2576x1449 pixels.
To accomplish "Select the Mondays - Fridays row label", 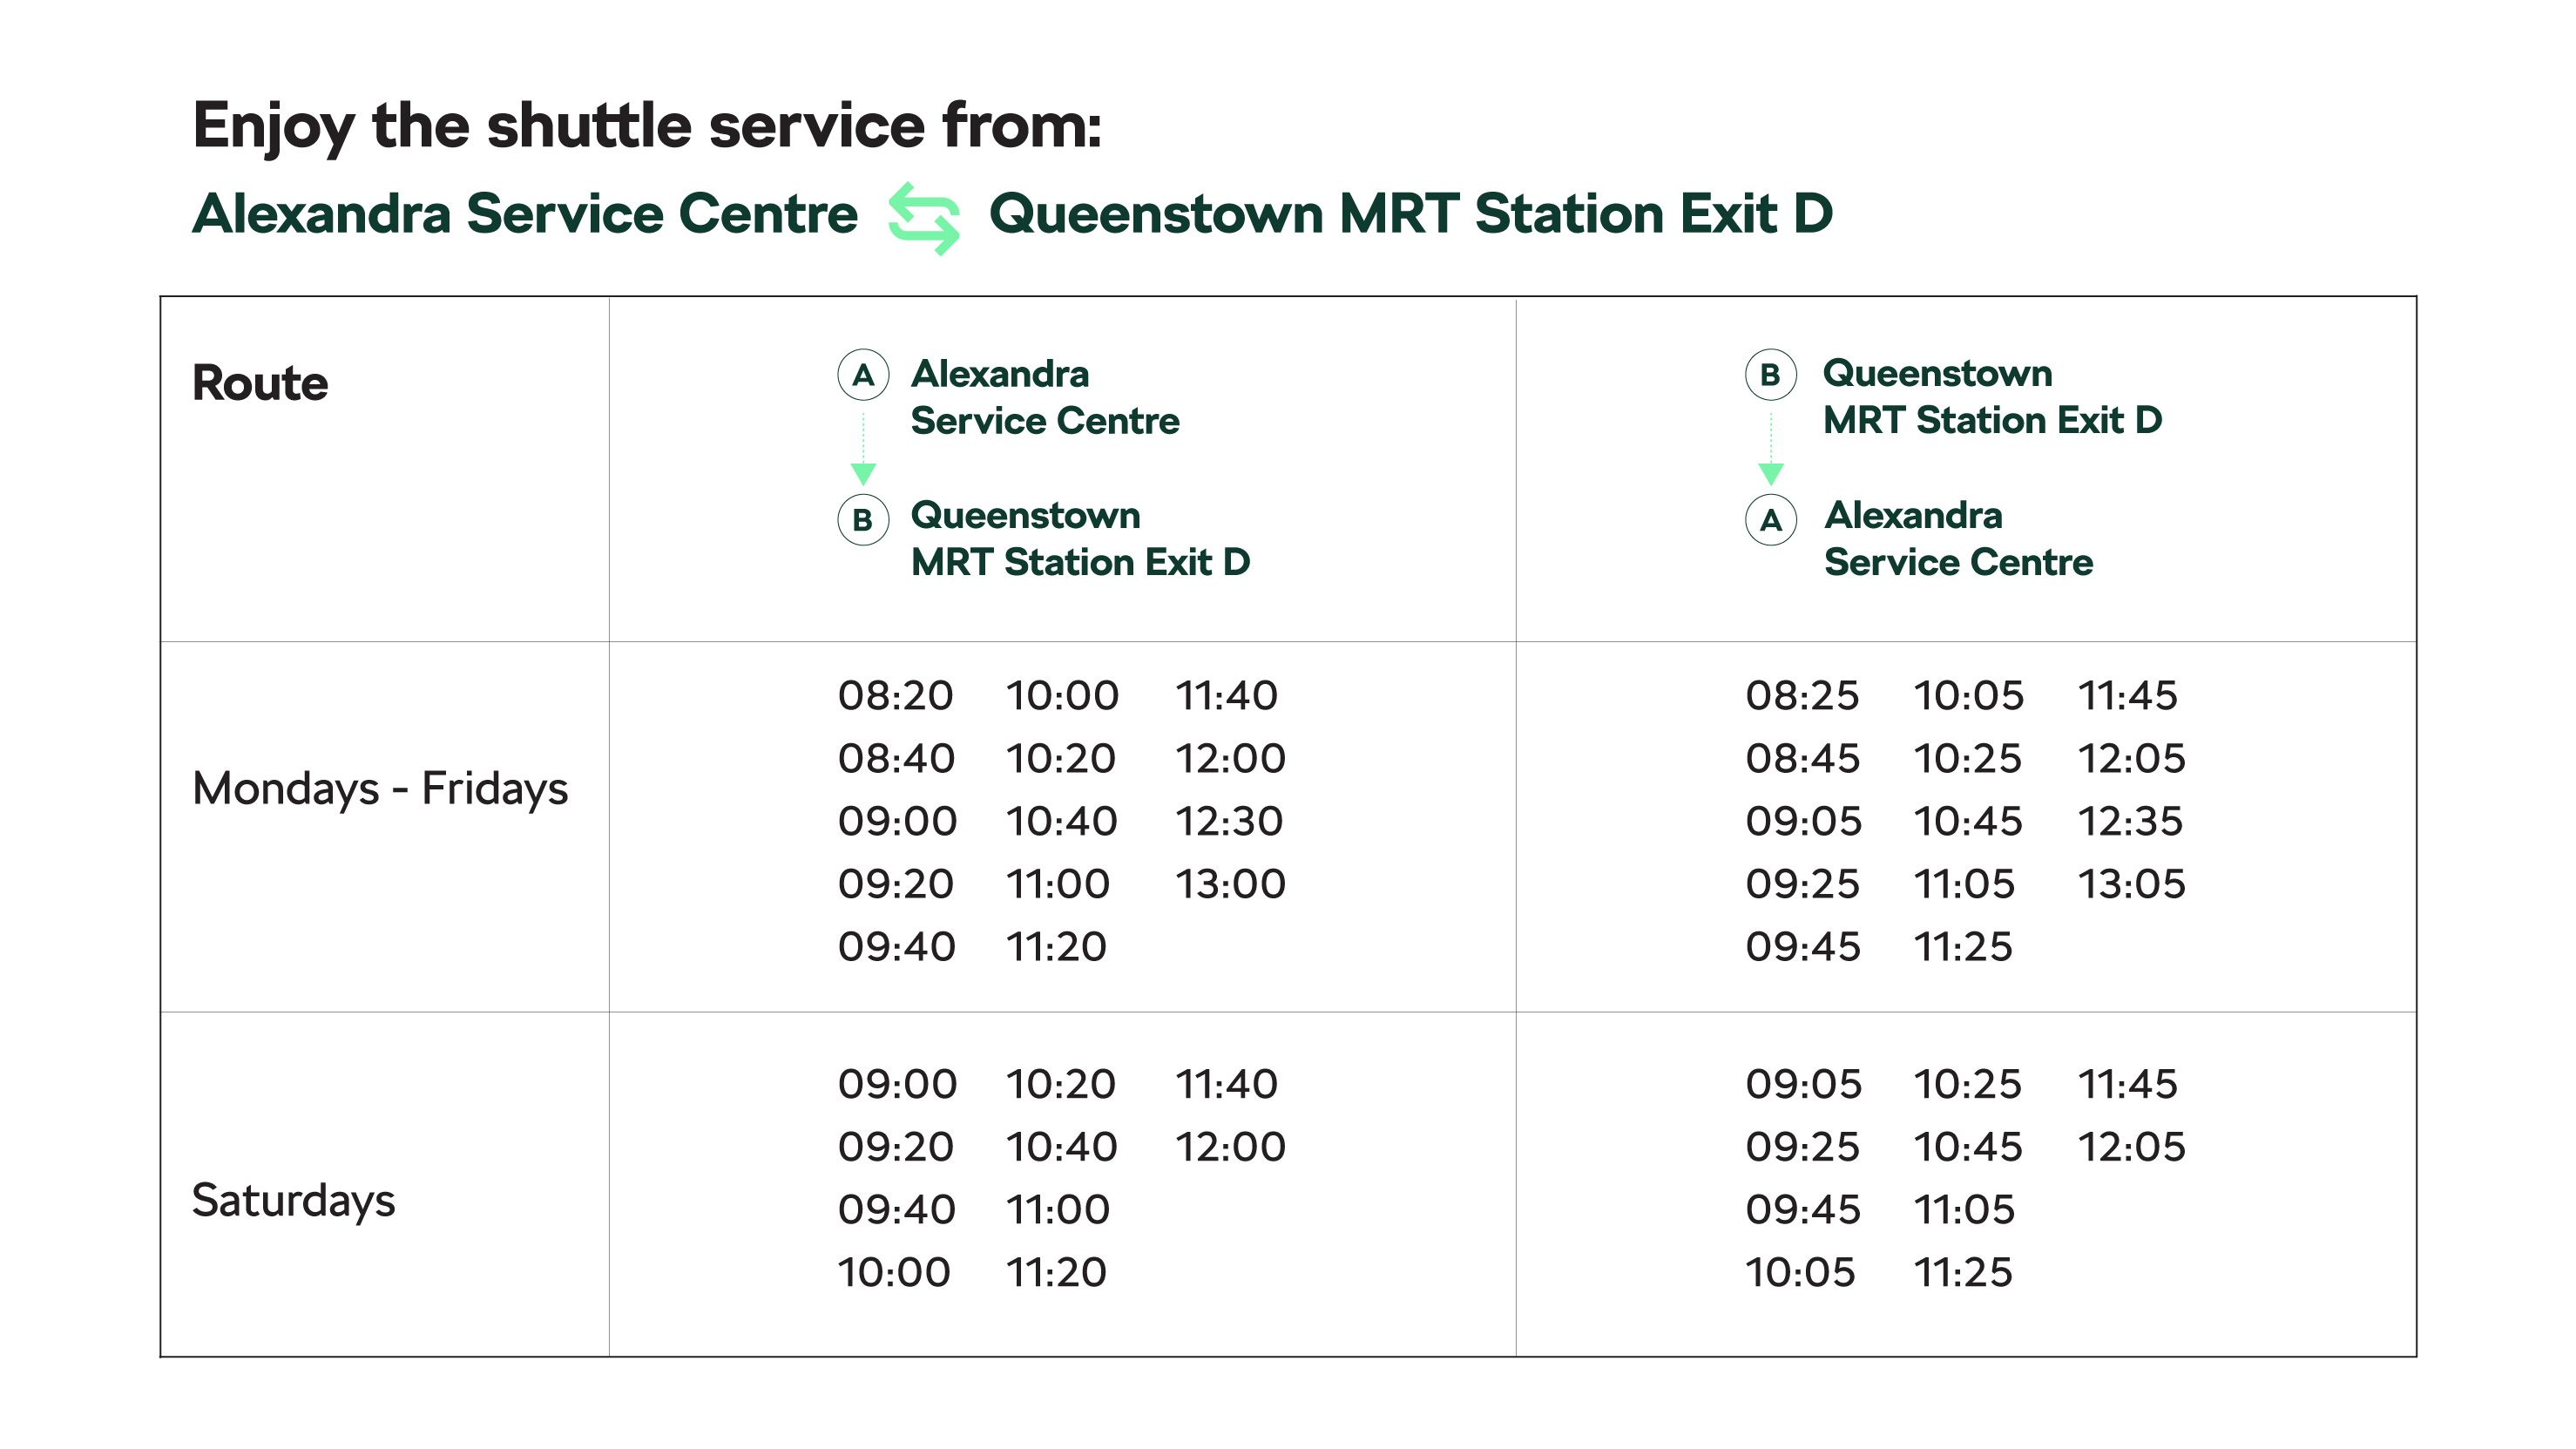I will click(380, 789).
